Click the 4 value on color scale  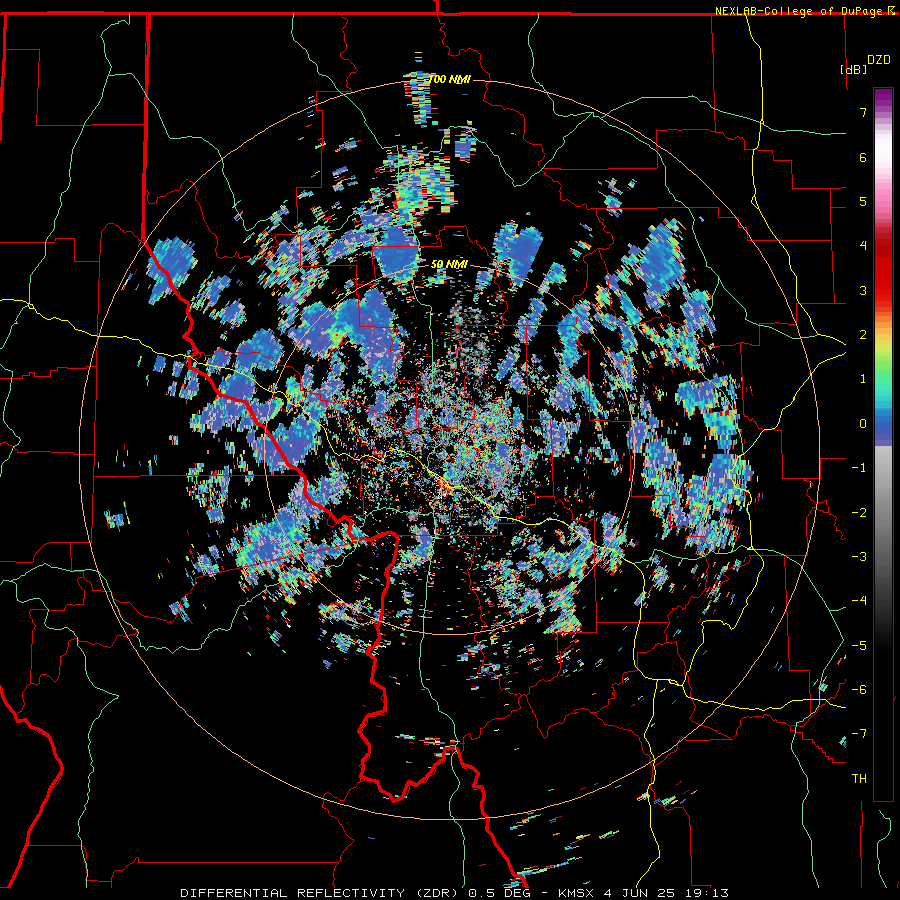pos(863,246)
